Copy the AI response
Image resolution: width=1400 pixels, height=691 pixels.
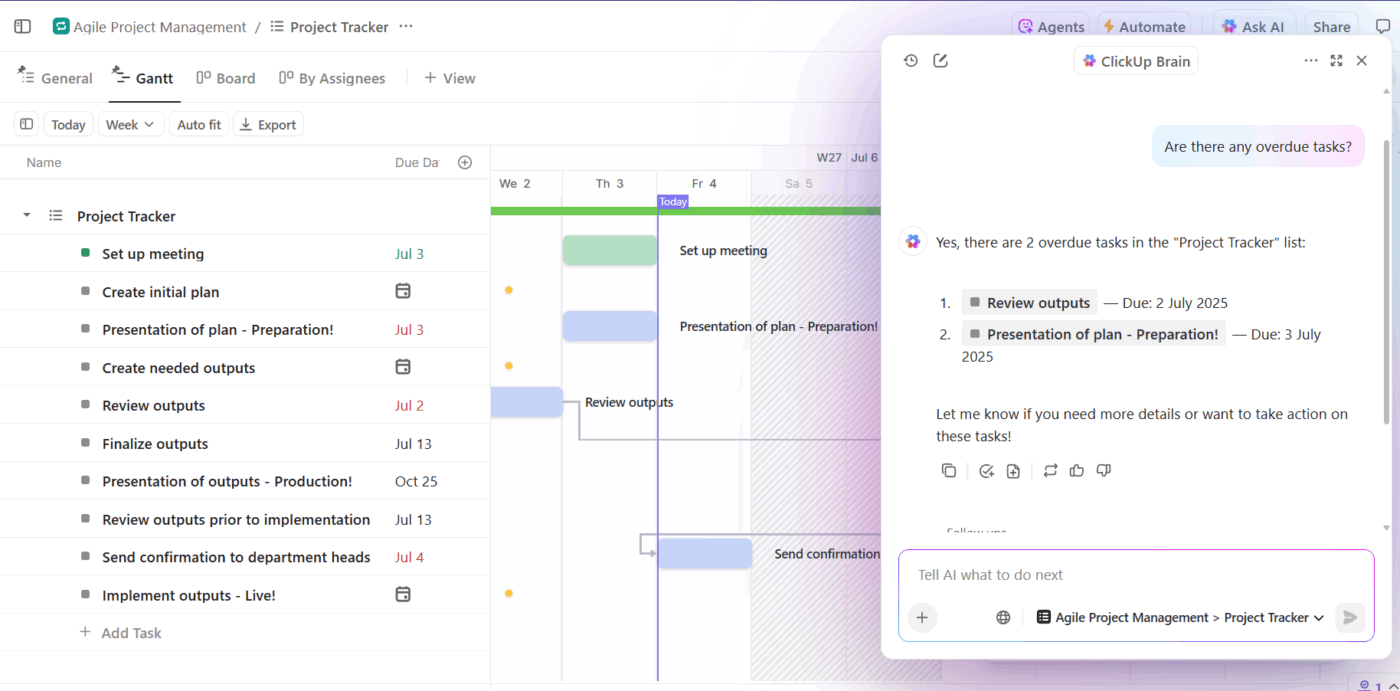949,470
